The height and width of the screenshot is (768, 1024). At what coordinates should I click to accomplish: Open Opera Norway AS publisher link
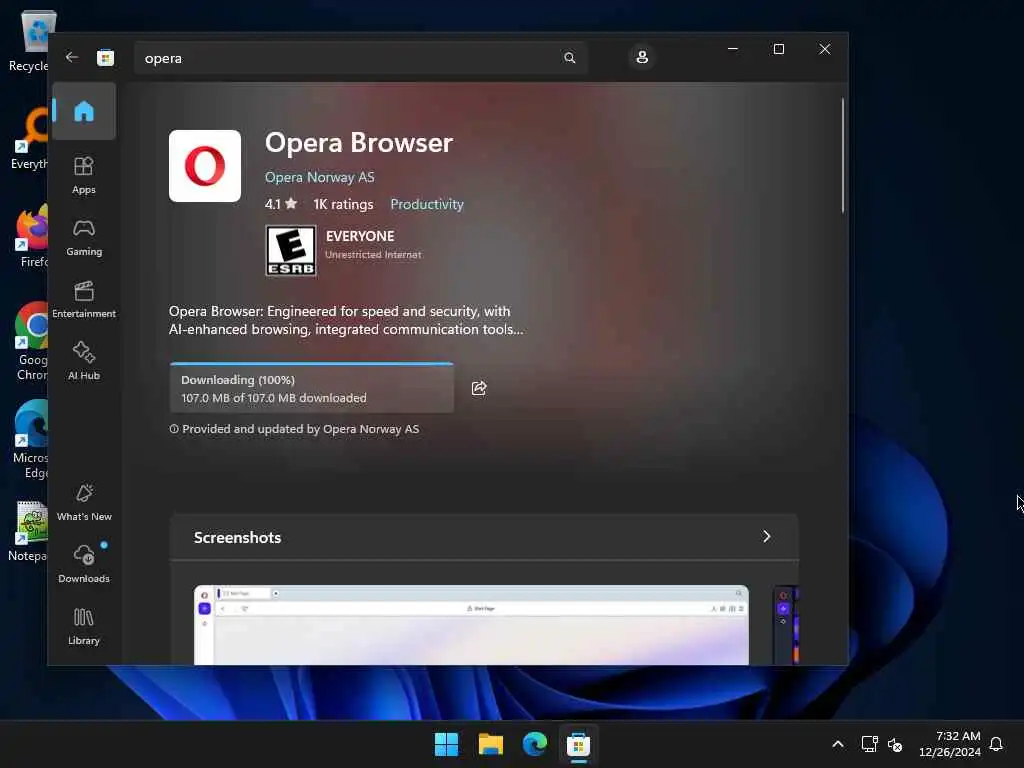coord(319,177)
